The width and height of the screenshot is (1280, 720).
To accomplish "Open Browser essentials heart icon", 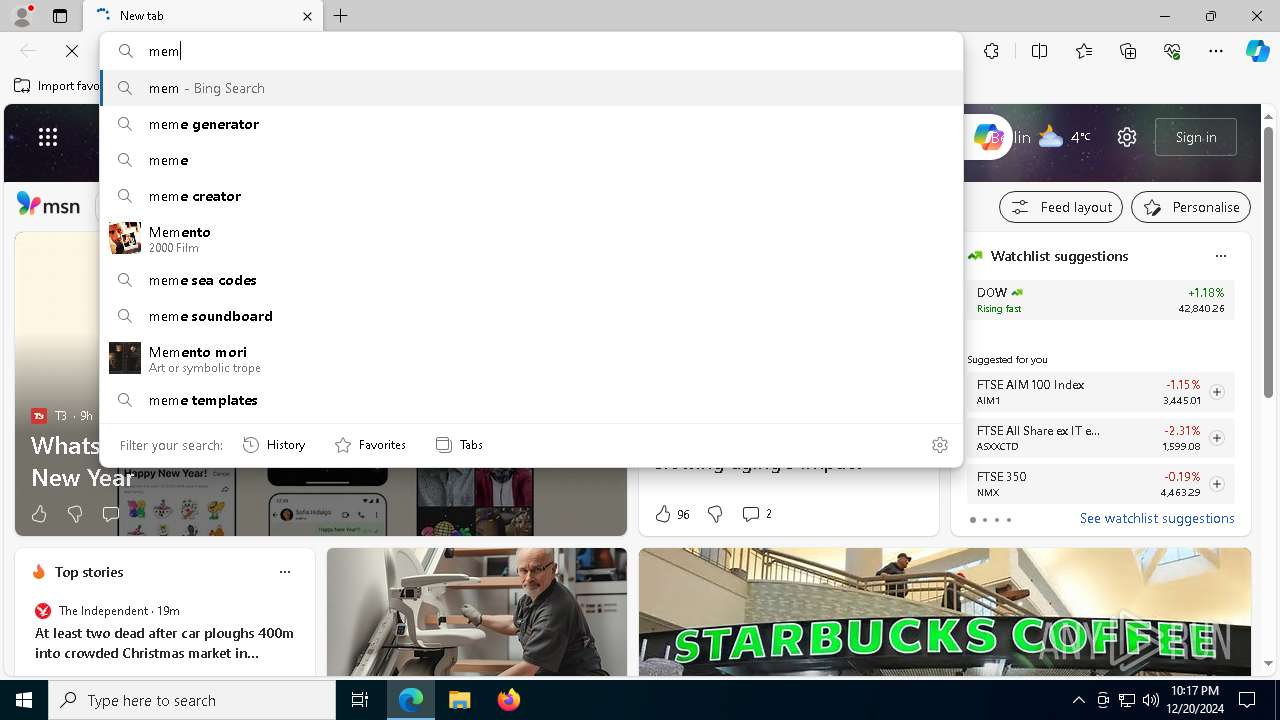I will pos(1172,51).
